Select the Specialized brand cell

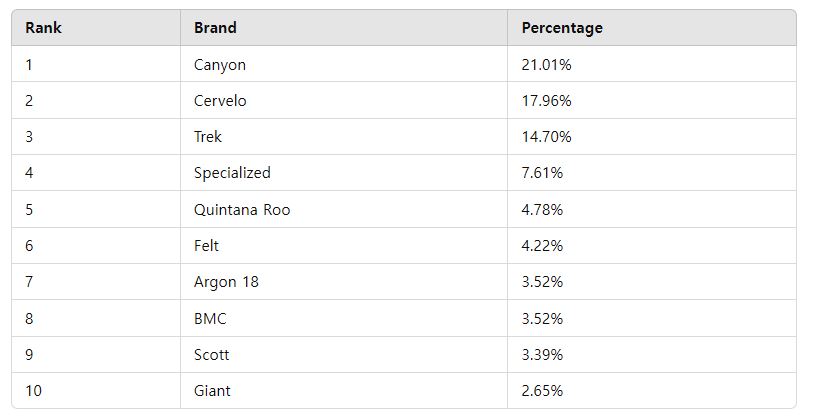click(x=232, y=173)
